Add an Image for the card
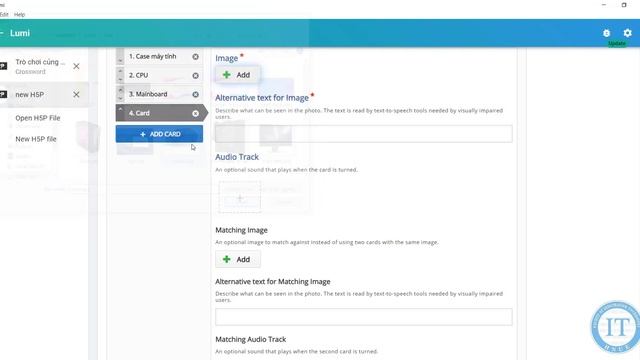Viewport: 640px width, 360px height. click(x=238, y=75)
